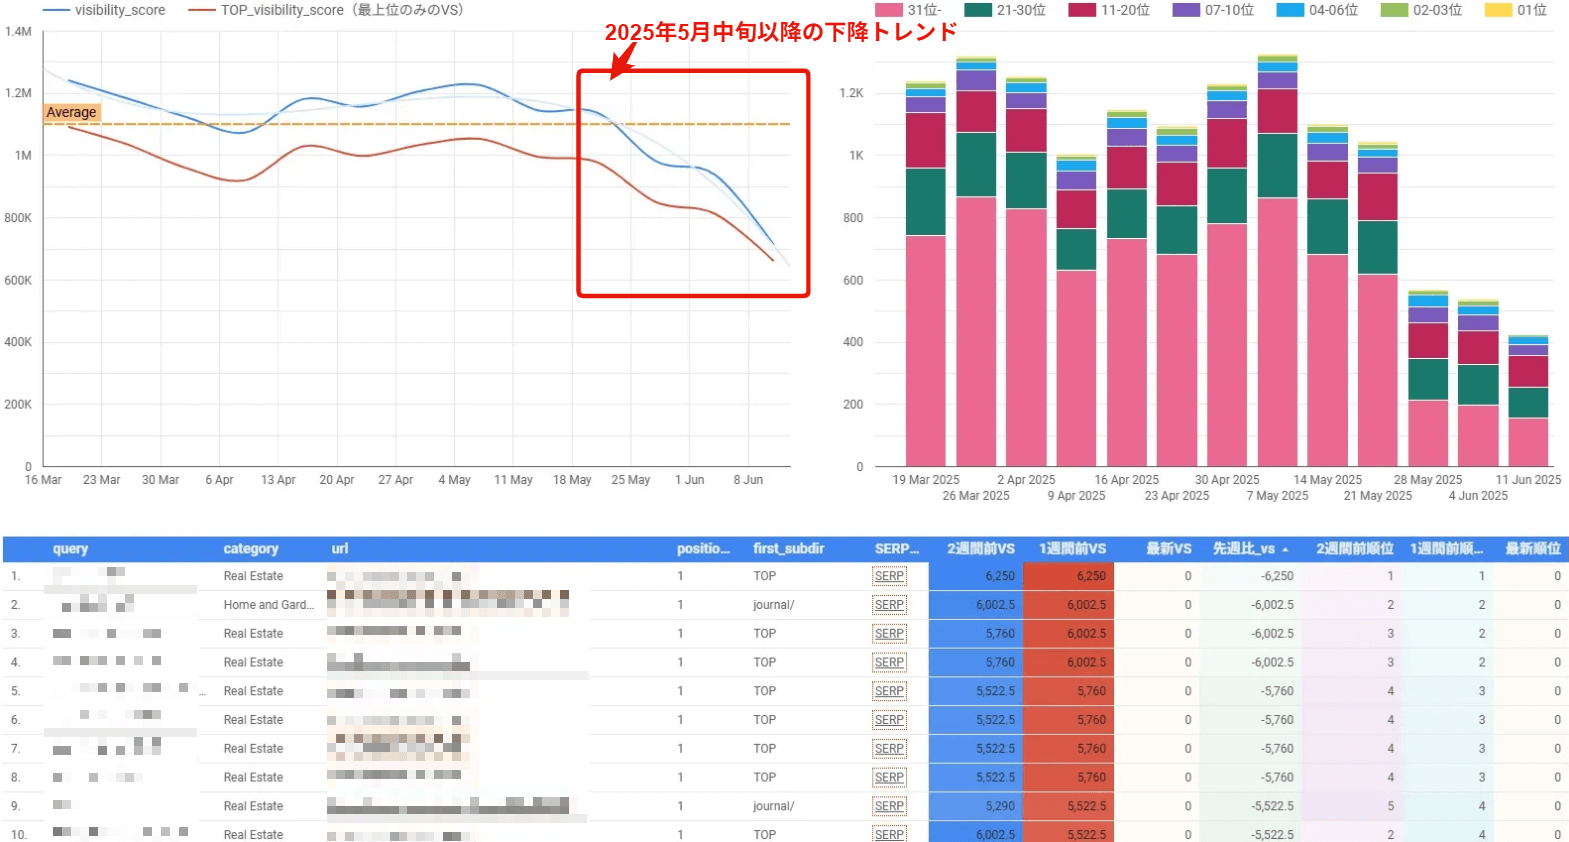Click the 25 May x-axis label
This screenshot has width=1569, height=842.
[631, 480]
